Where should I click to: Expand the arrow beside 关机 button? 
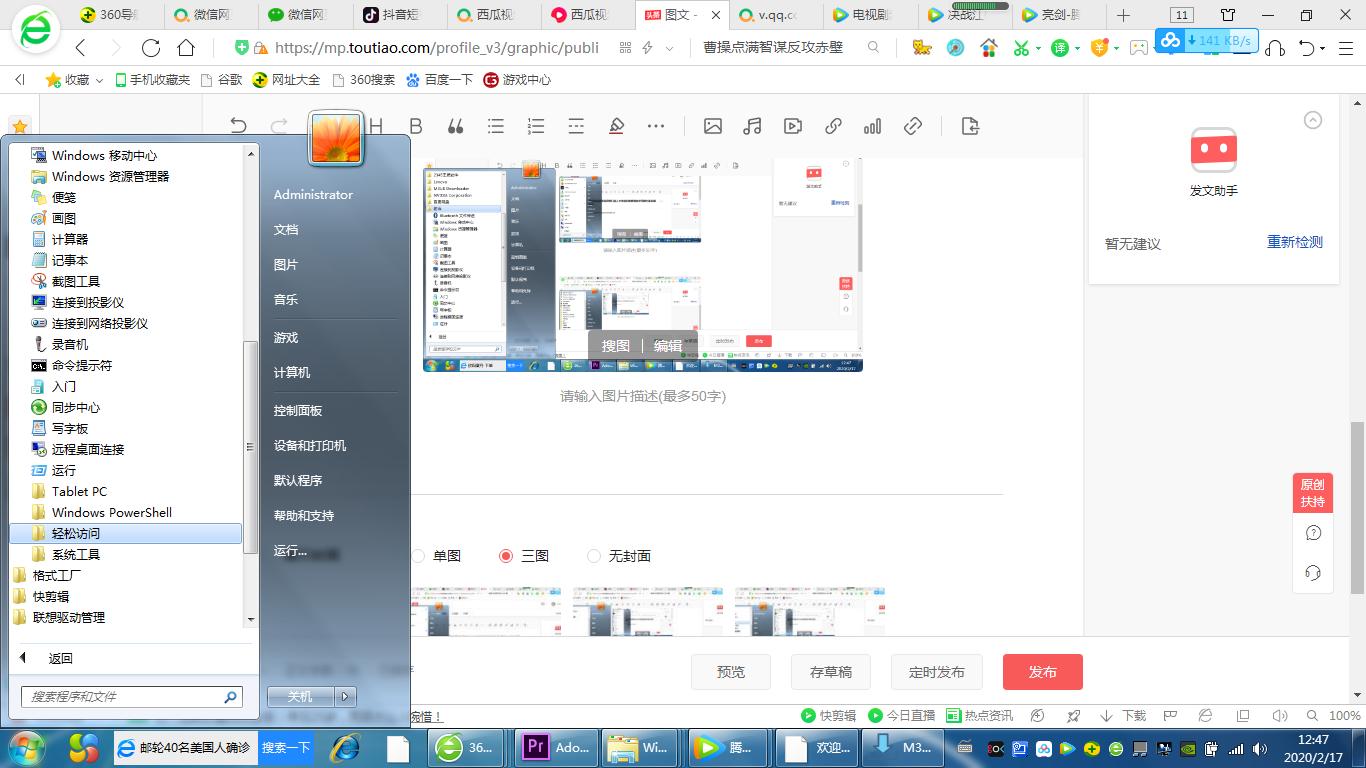(x=345, y=697)
